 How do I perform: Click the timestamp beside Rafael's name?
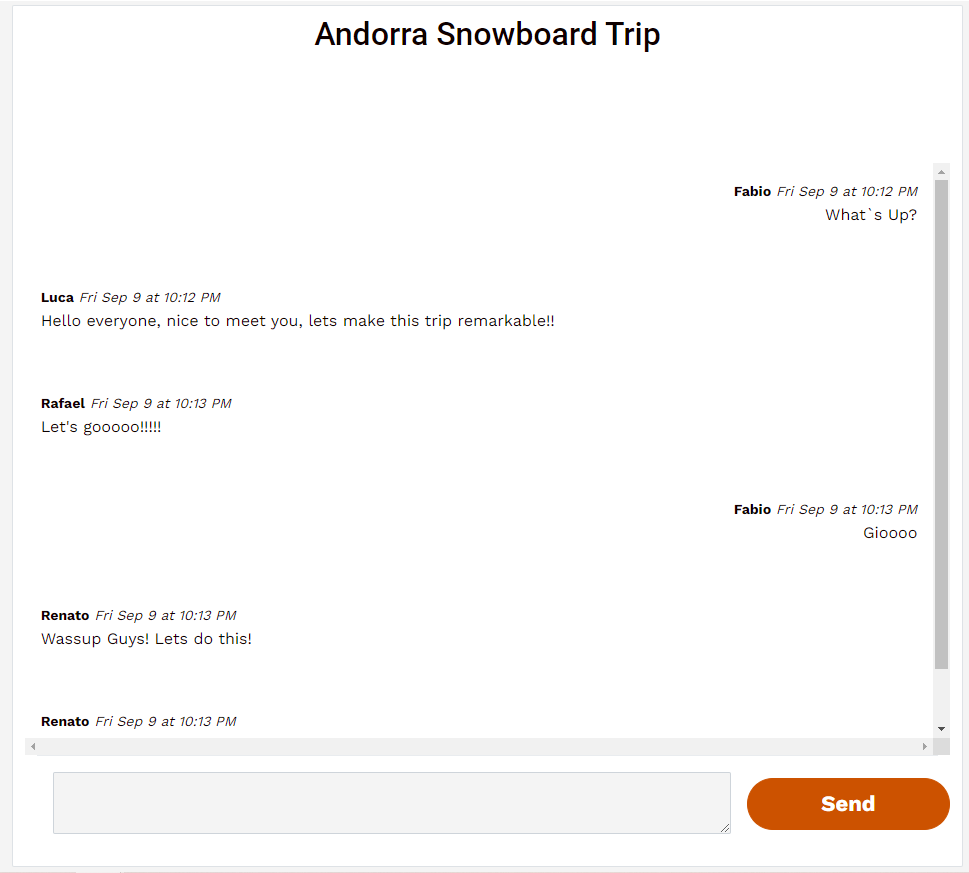[161, 403]
